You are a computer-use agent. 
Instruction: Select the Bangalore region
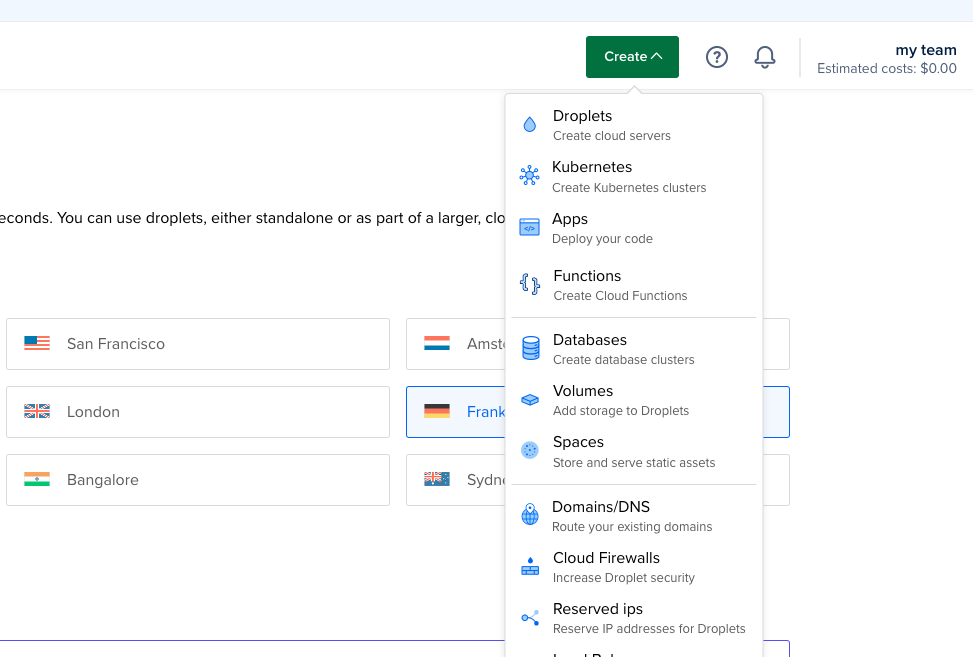[x=198, y=480]
